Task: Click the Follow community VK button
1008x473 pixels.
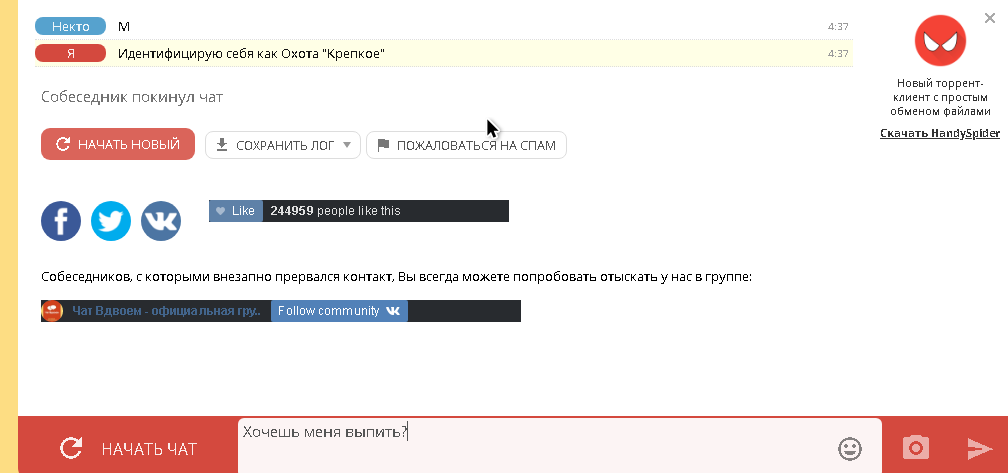Action: pyautogui.click(x=339, y=311)
